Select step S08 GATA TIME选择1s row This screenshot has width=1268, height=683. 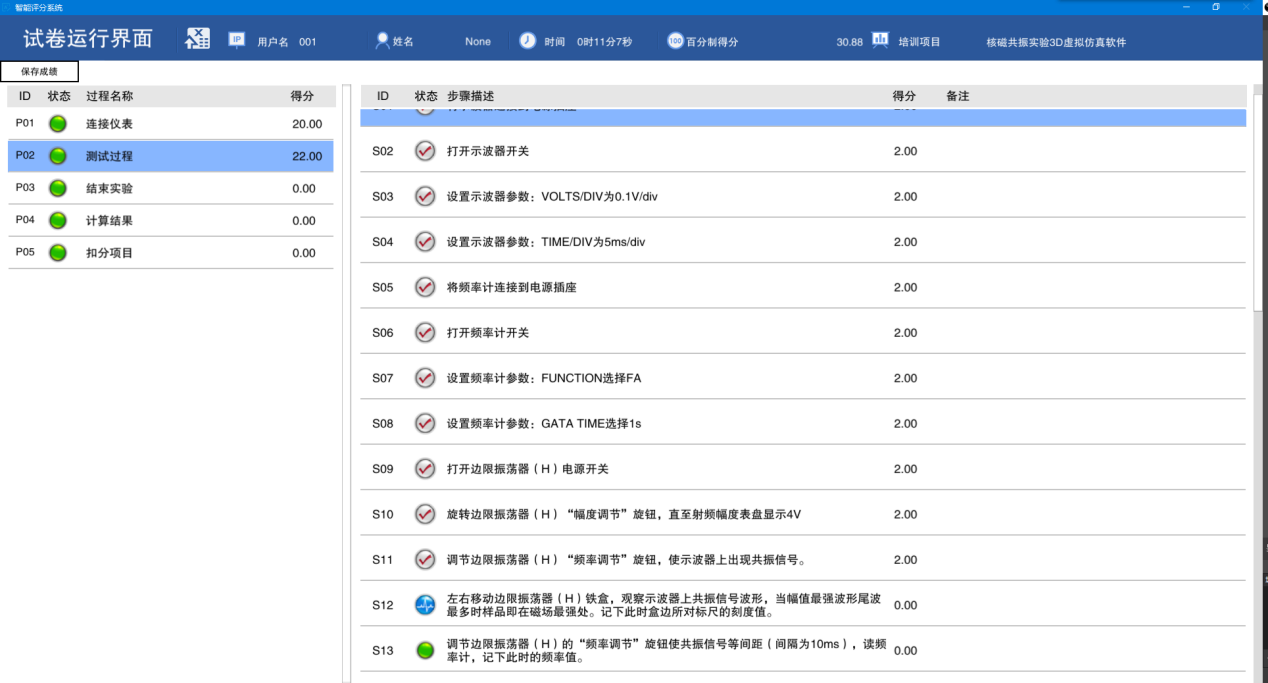[x=650, y=423]
